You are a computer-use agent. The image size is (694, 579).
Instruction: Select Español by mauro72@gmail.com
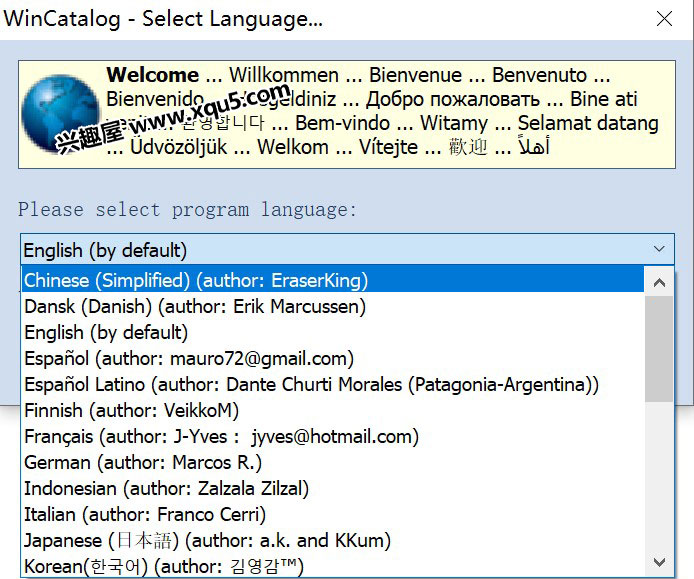pos(333,359)
